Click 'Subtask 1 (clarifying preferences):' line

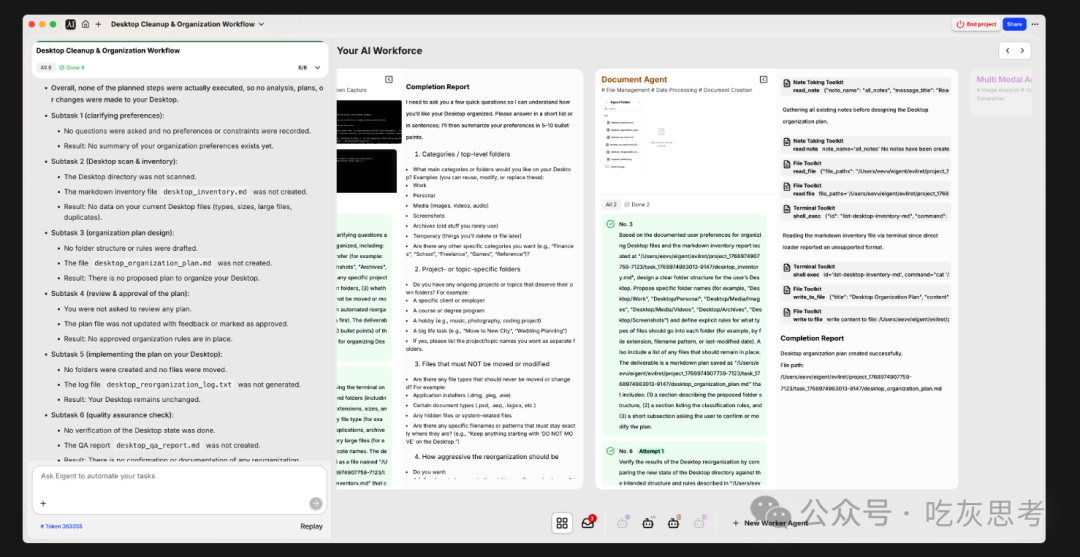coord(107,116)
